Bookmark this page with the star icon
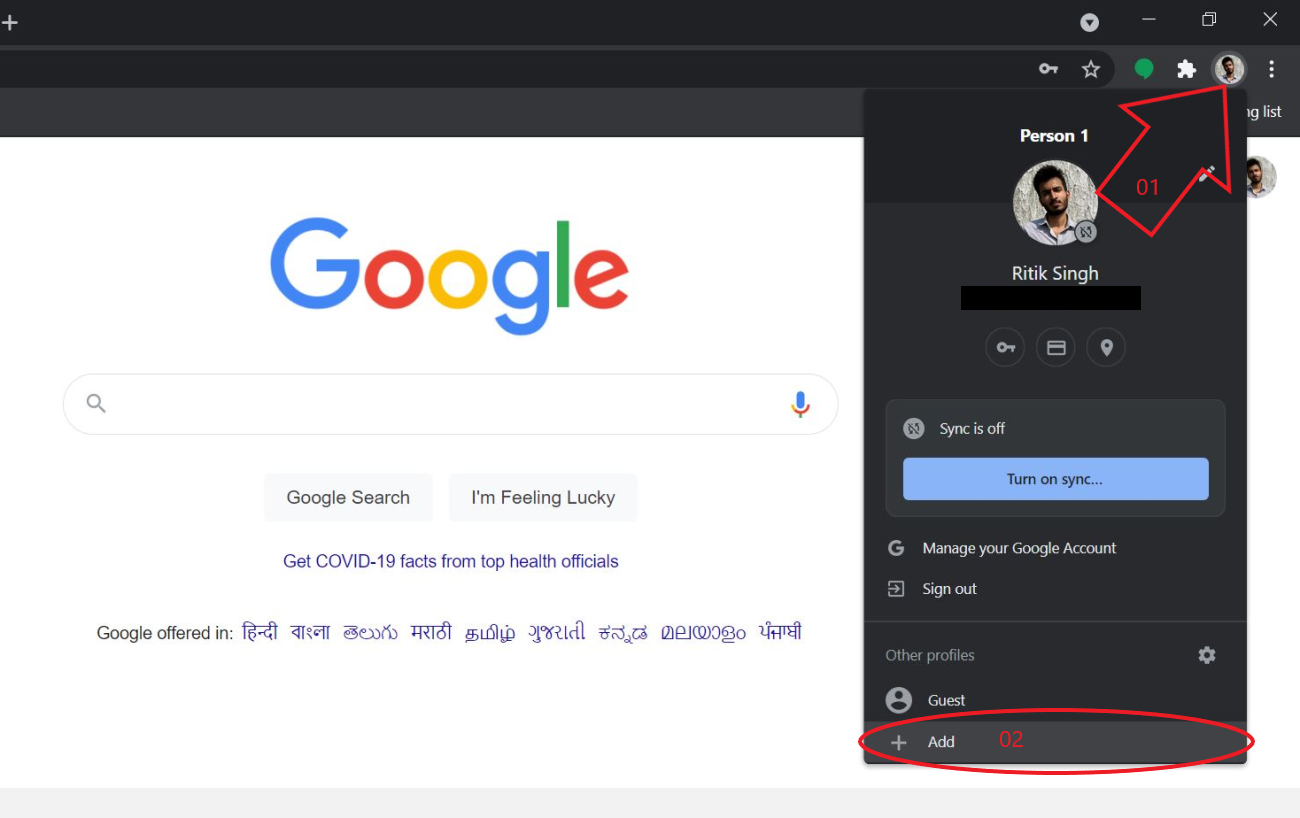The height and width of the screenshot is (818, 1300). click(x=1091, y=69)
